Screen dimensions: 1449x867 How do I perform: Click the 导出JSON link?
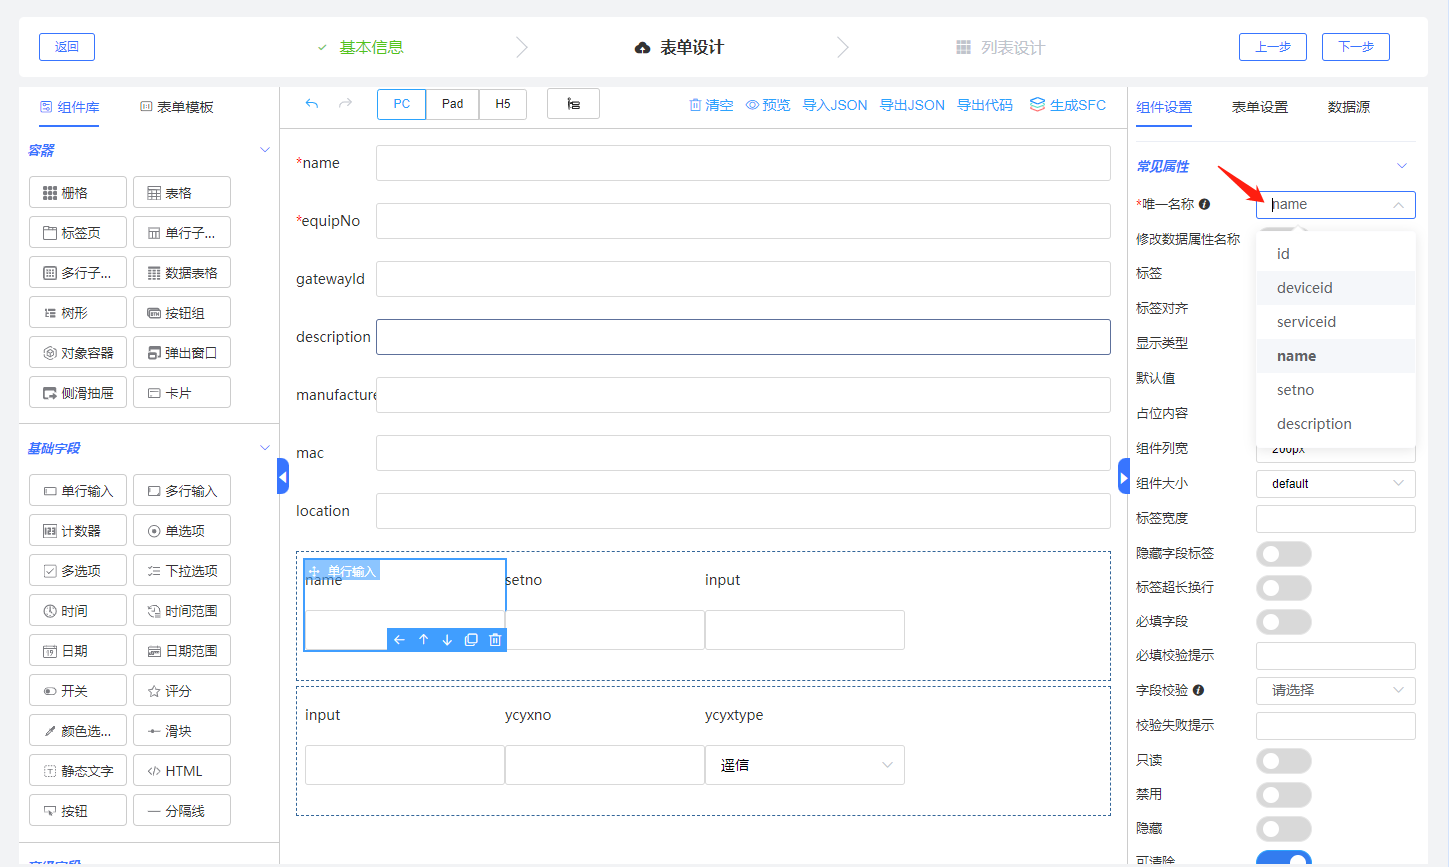[911, 105]
